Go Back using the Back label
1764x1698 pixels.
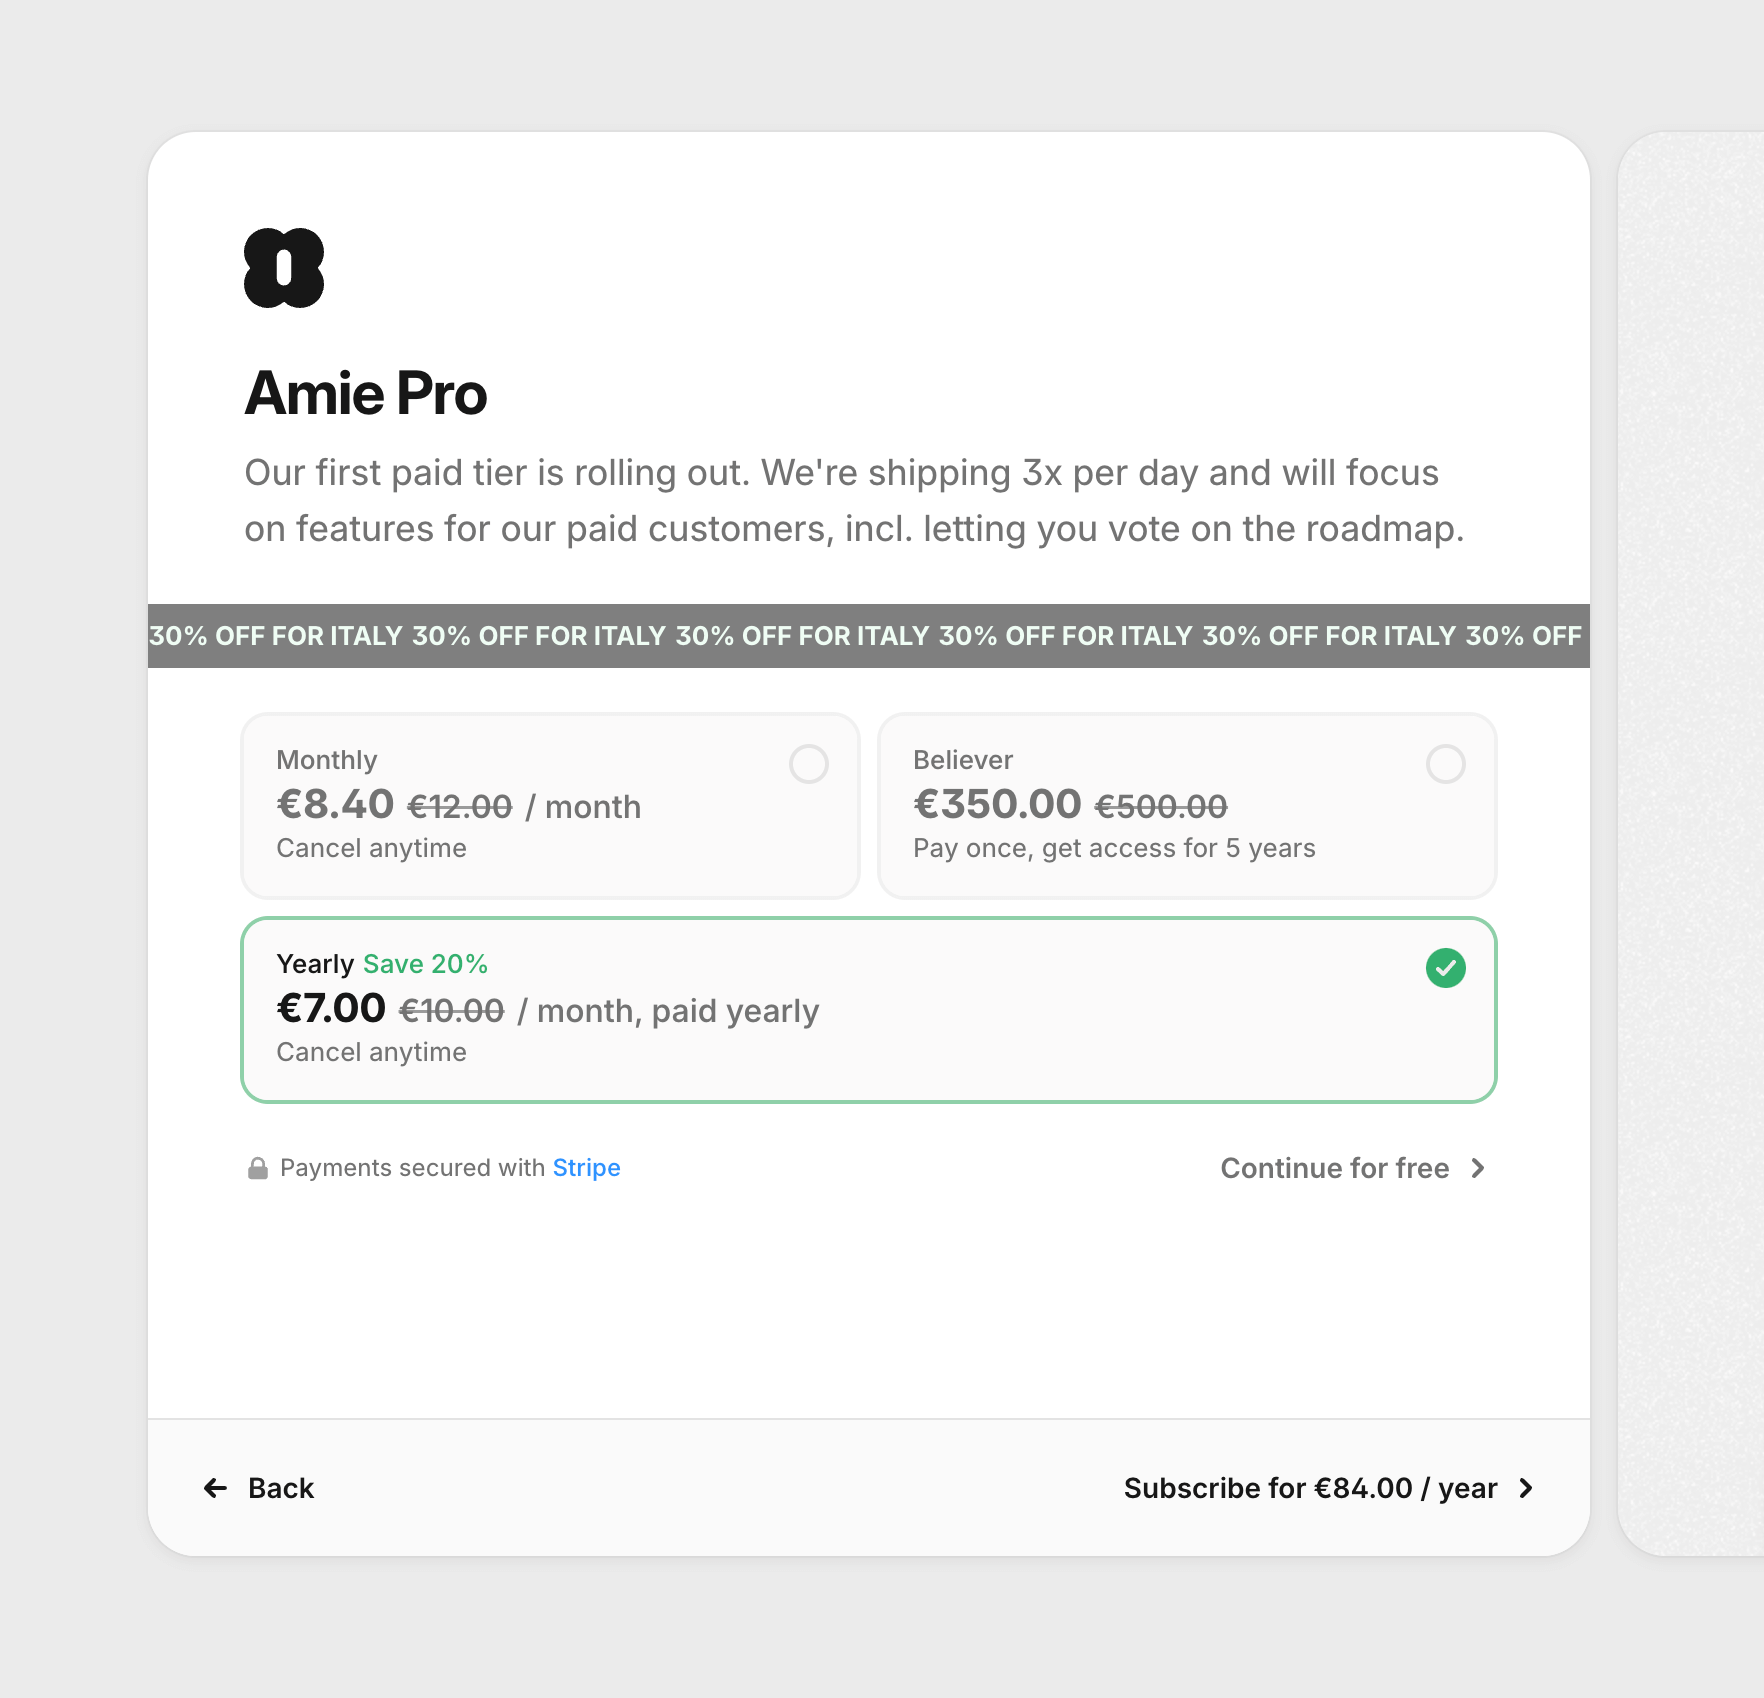(x=281, y=1488)
